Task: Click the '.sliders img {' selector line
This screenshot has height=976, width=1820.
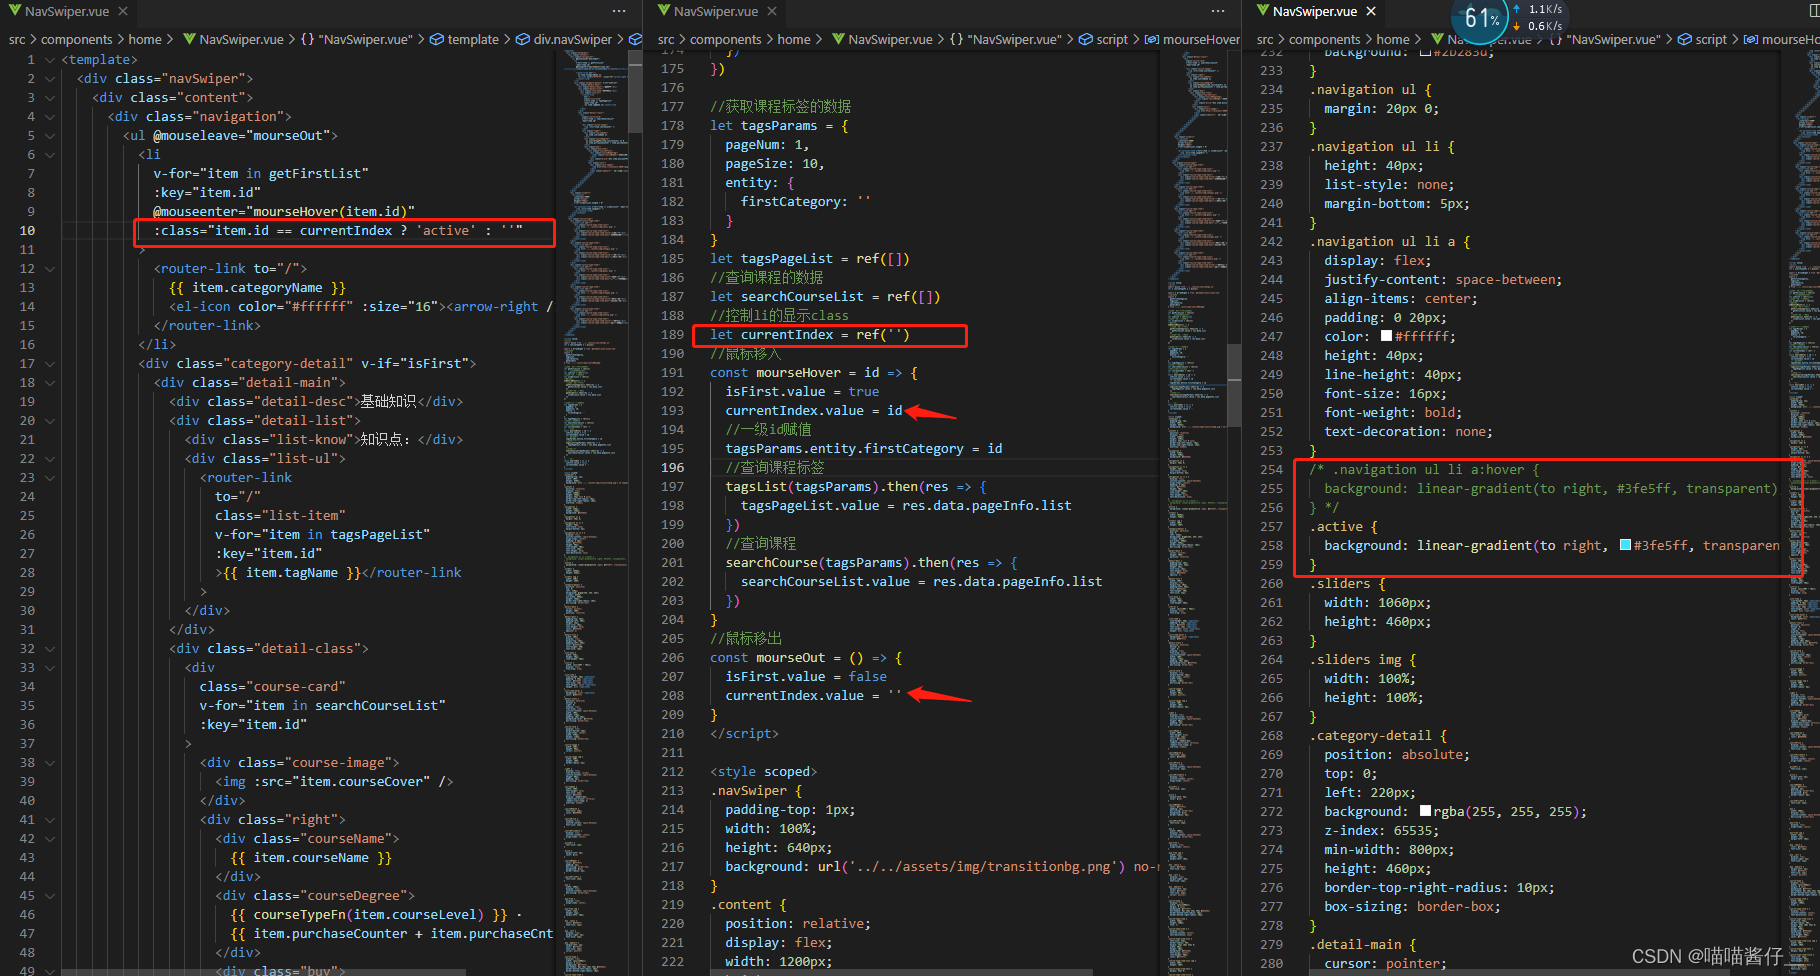Action: (1363, 659)
